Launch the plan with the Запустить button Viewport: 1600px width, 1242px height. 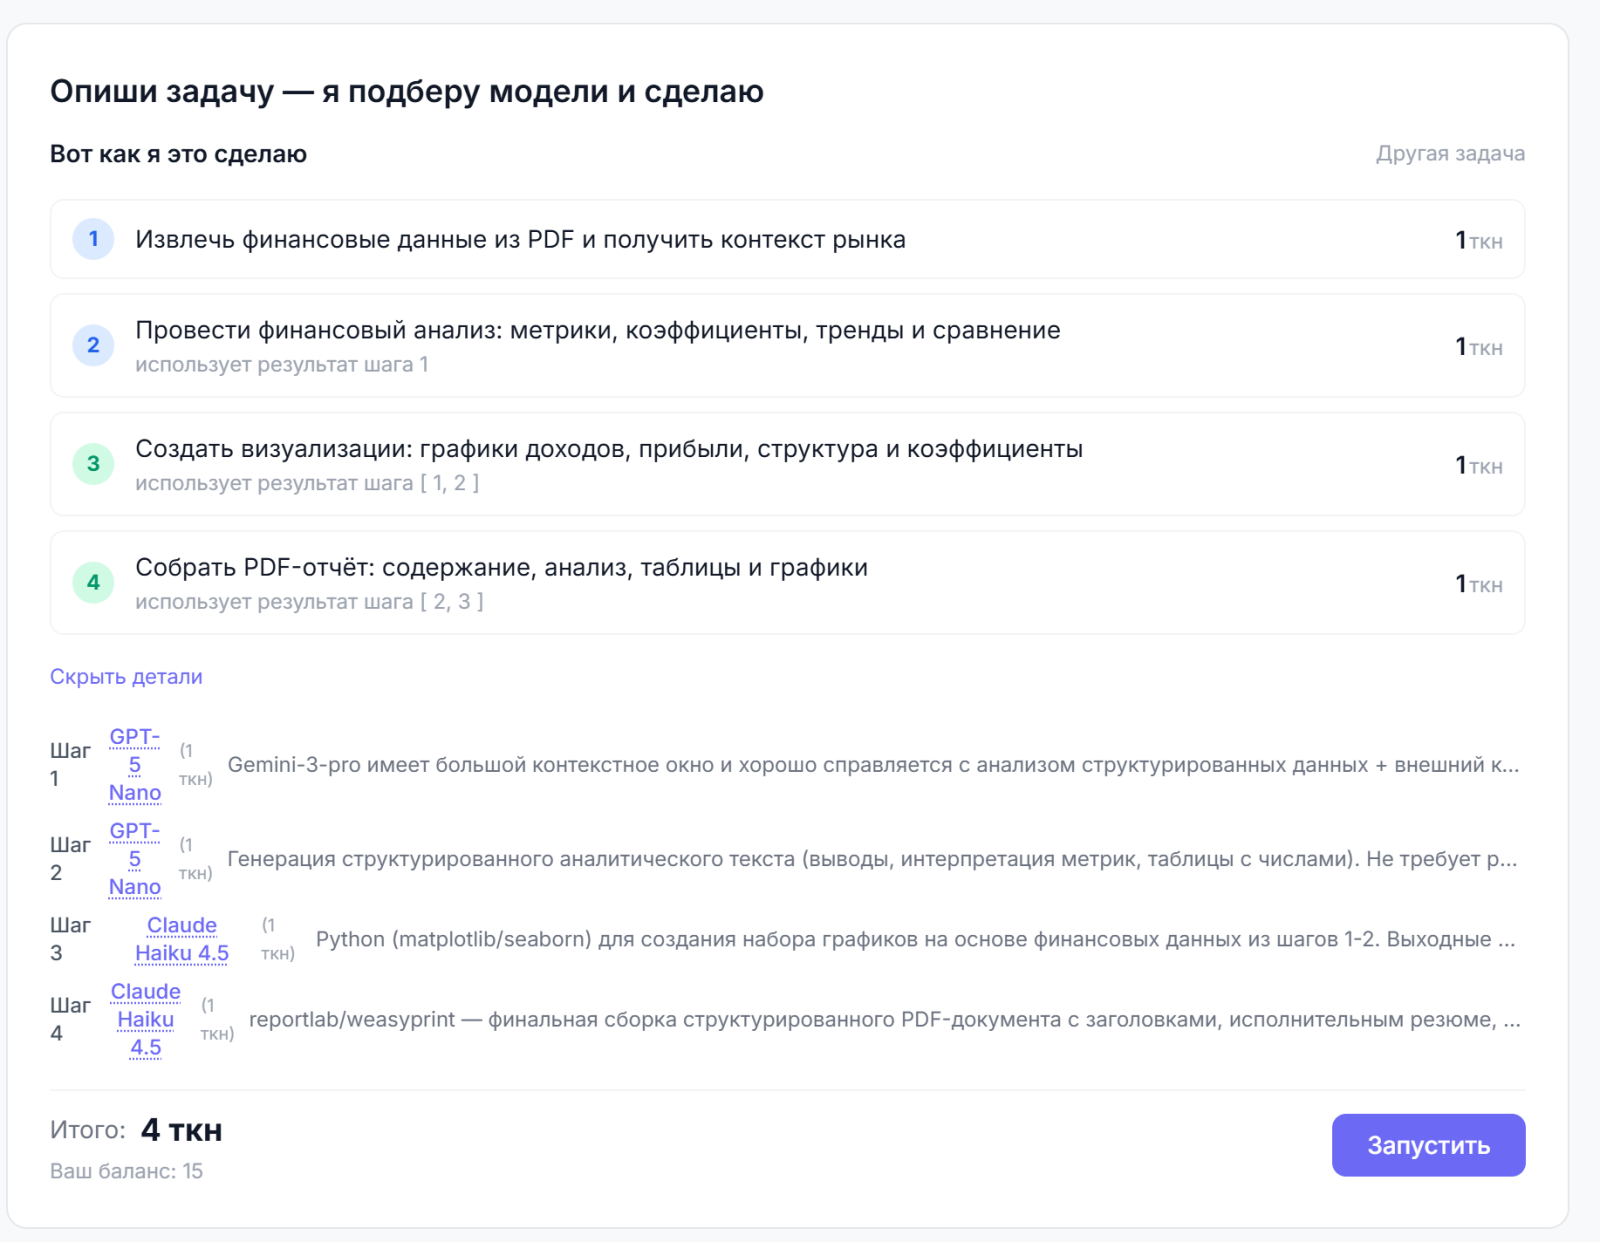click(x=1428, y=1145)
